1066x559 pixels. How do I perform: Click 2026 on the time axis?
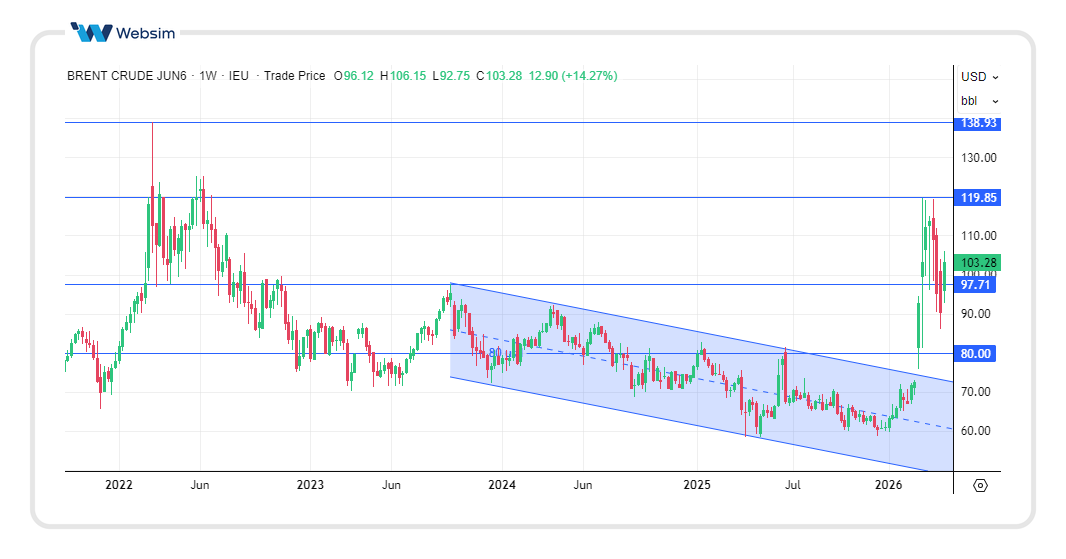click(x=889, y=485)
